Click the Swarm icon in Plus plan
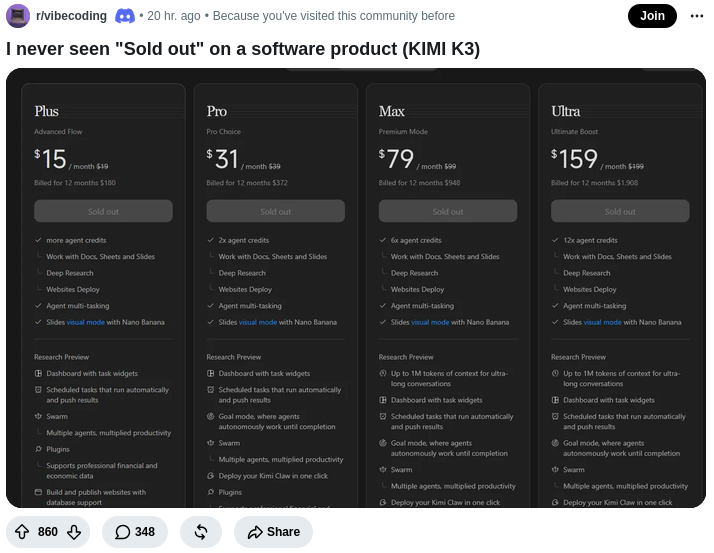Screen dimensions: 714x553 click(x=38, y=416)
